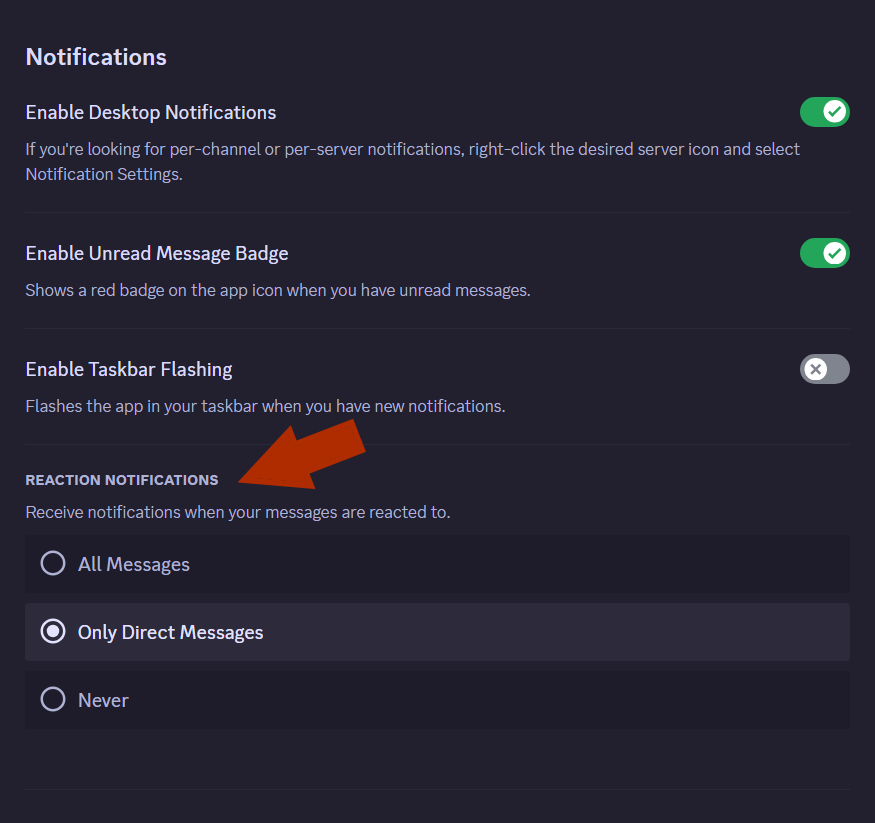
Task: Click the filled radio circle beside Only Direct Messages
Action: coord(52,631)
